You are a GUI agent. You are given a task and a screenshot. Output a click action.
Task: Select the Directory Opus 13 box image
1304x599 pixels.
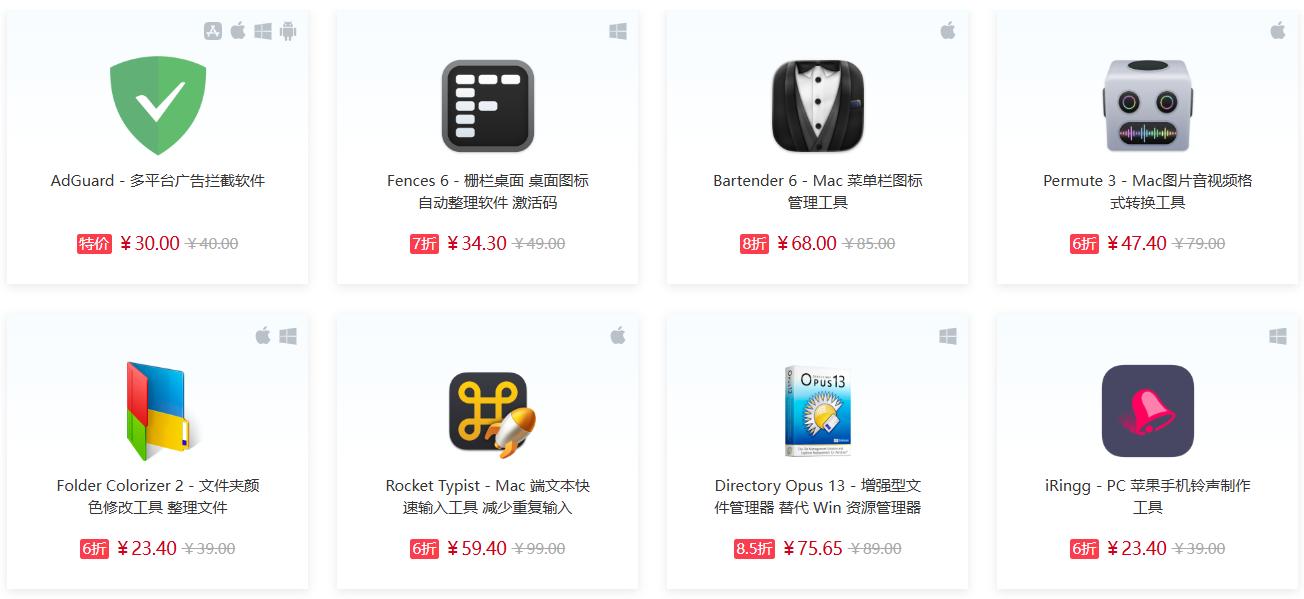818,411
